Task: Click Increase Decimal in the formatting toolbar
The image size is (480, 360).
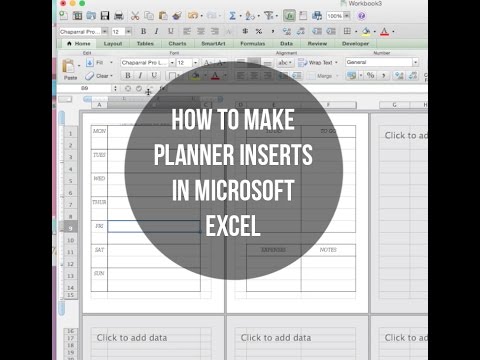Action: coord(286,31)
